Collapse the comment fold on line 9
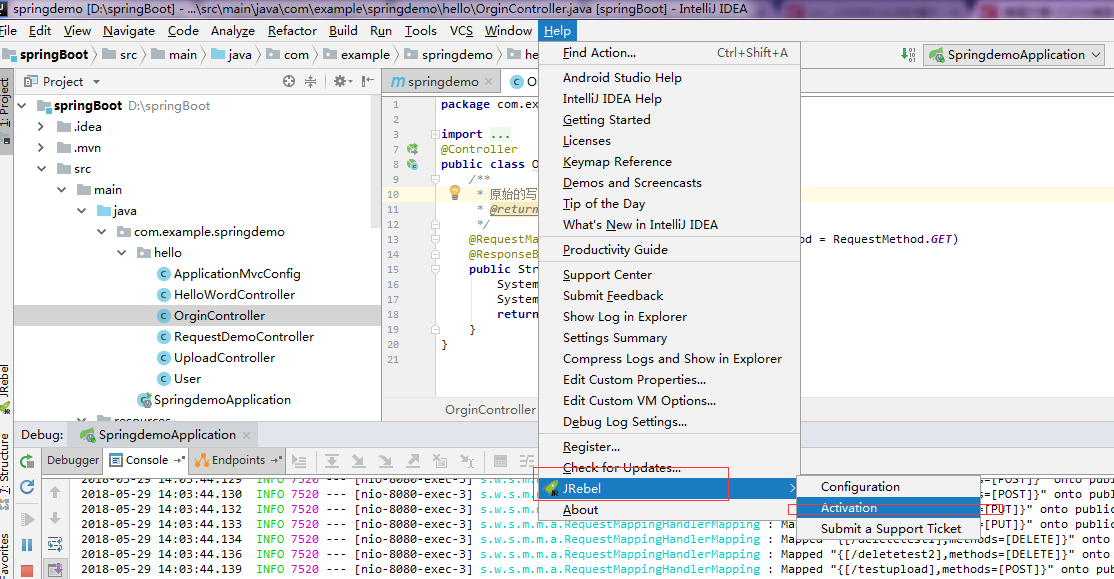The height and width of the screenshot is (579, 1114). 435,179
